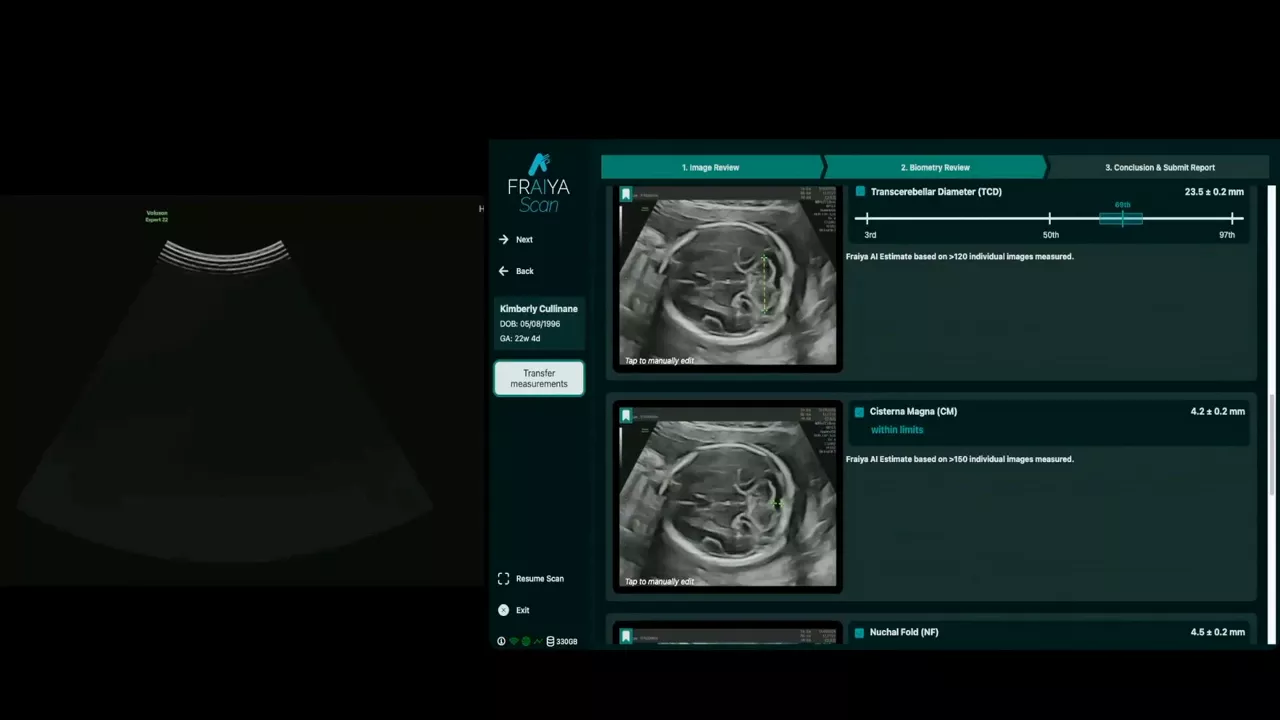Click bookmark icon on Nuchal Fold image
The image size is (1280, 720).
pos(626,636)
